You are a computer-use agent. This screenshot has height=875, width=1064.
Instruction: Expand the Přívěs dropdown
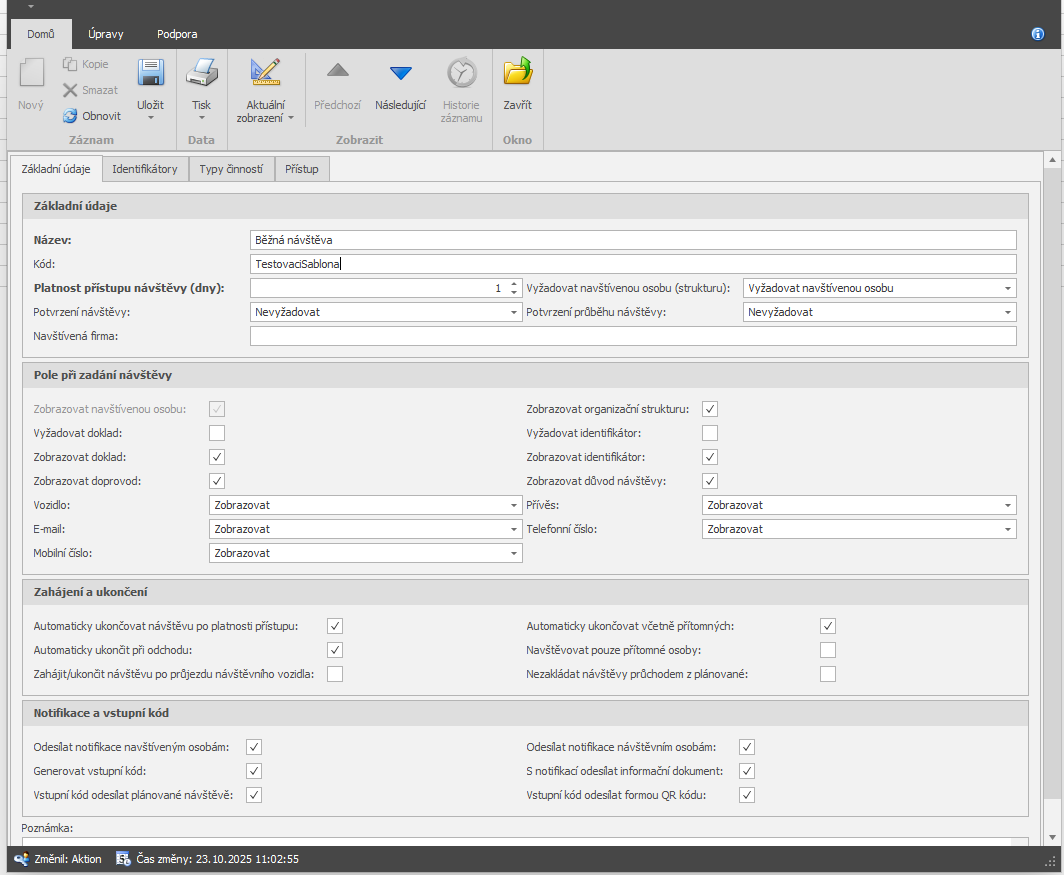(1008, 505)
